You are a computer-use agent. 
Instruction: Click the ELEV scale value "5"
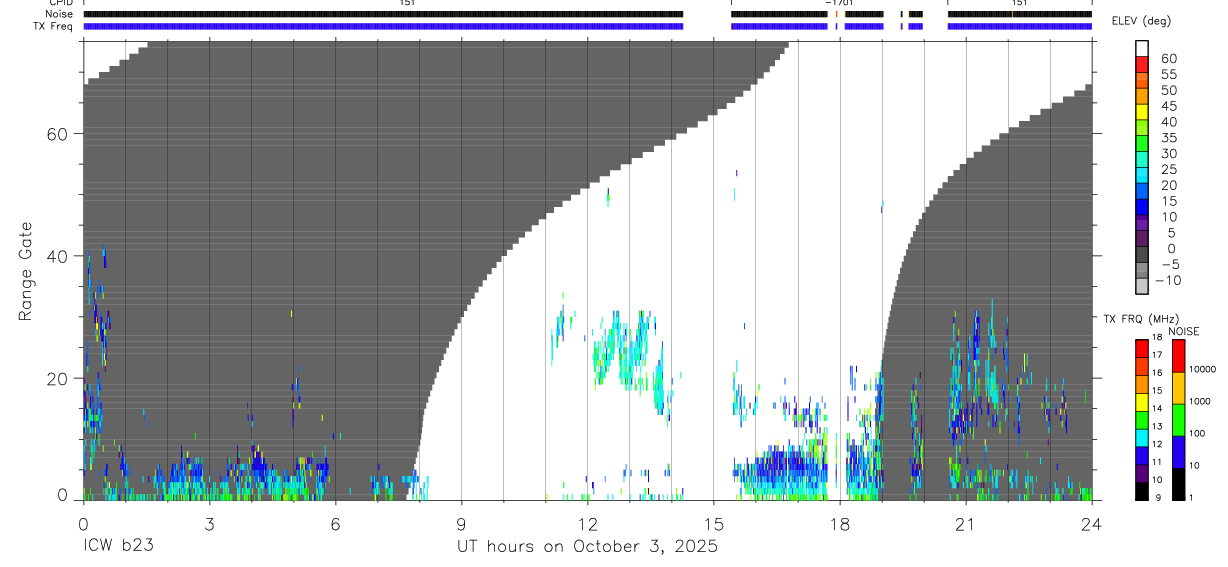[x=1172, y=232]
